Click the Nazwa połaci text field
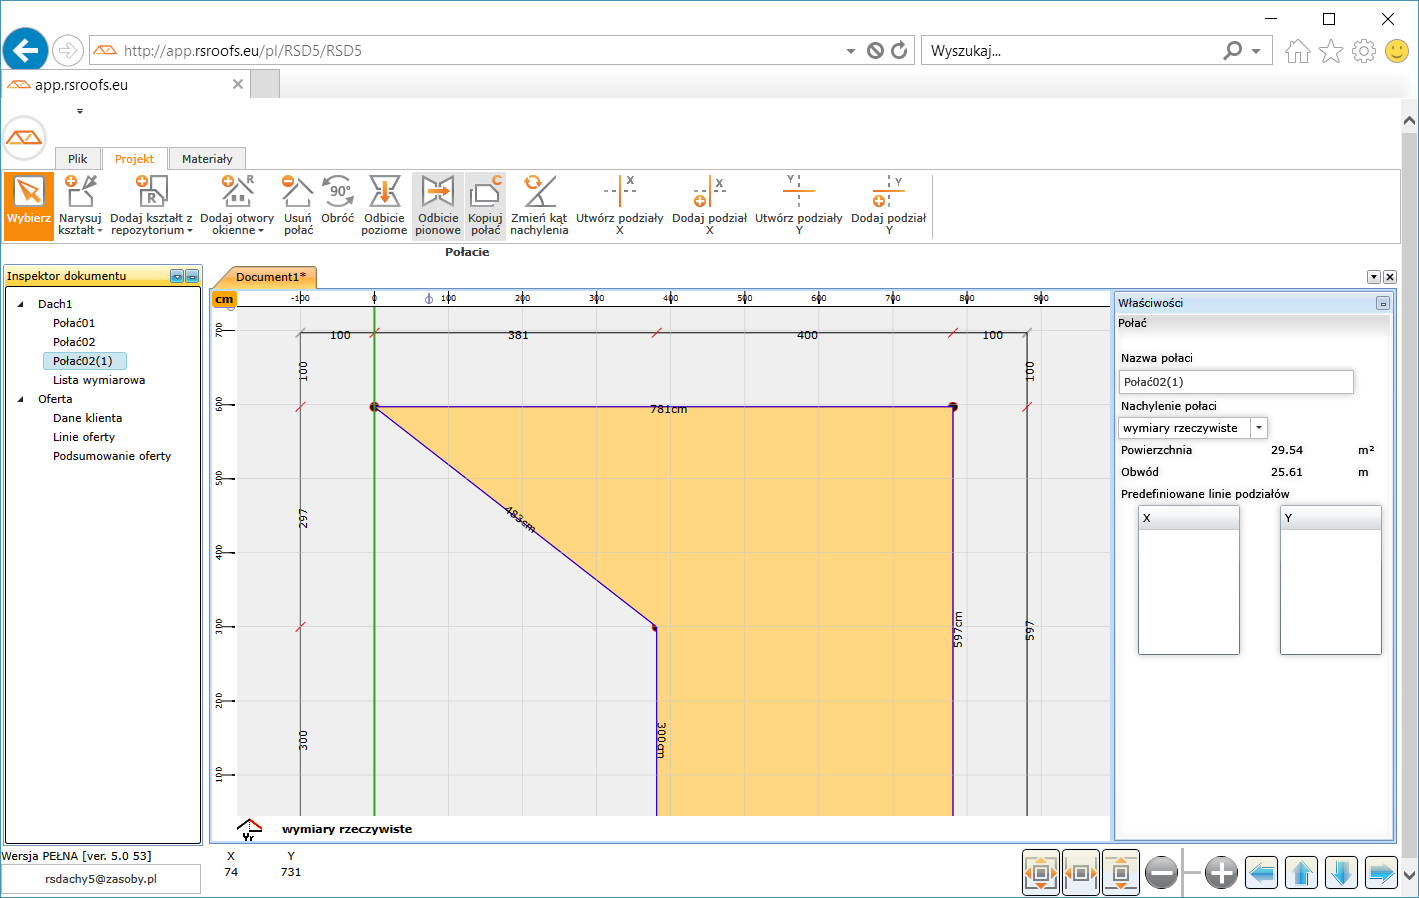Screen dimensions: 1419x898 [1235, 382]
